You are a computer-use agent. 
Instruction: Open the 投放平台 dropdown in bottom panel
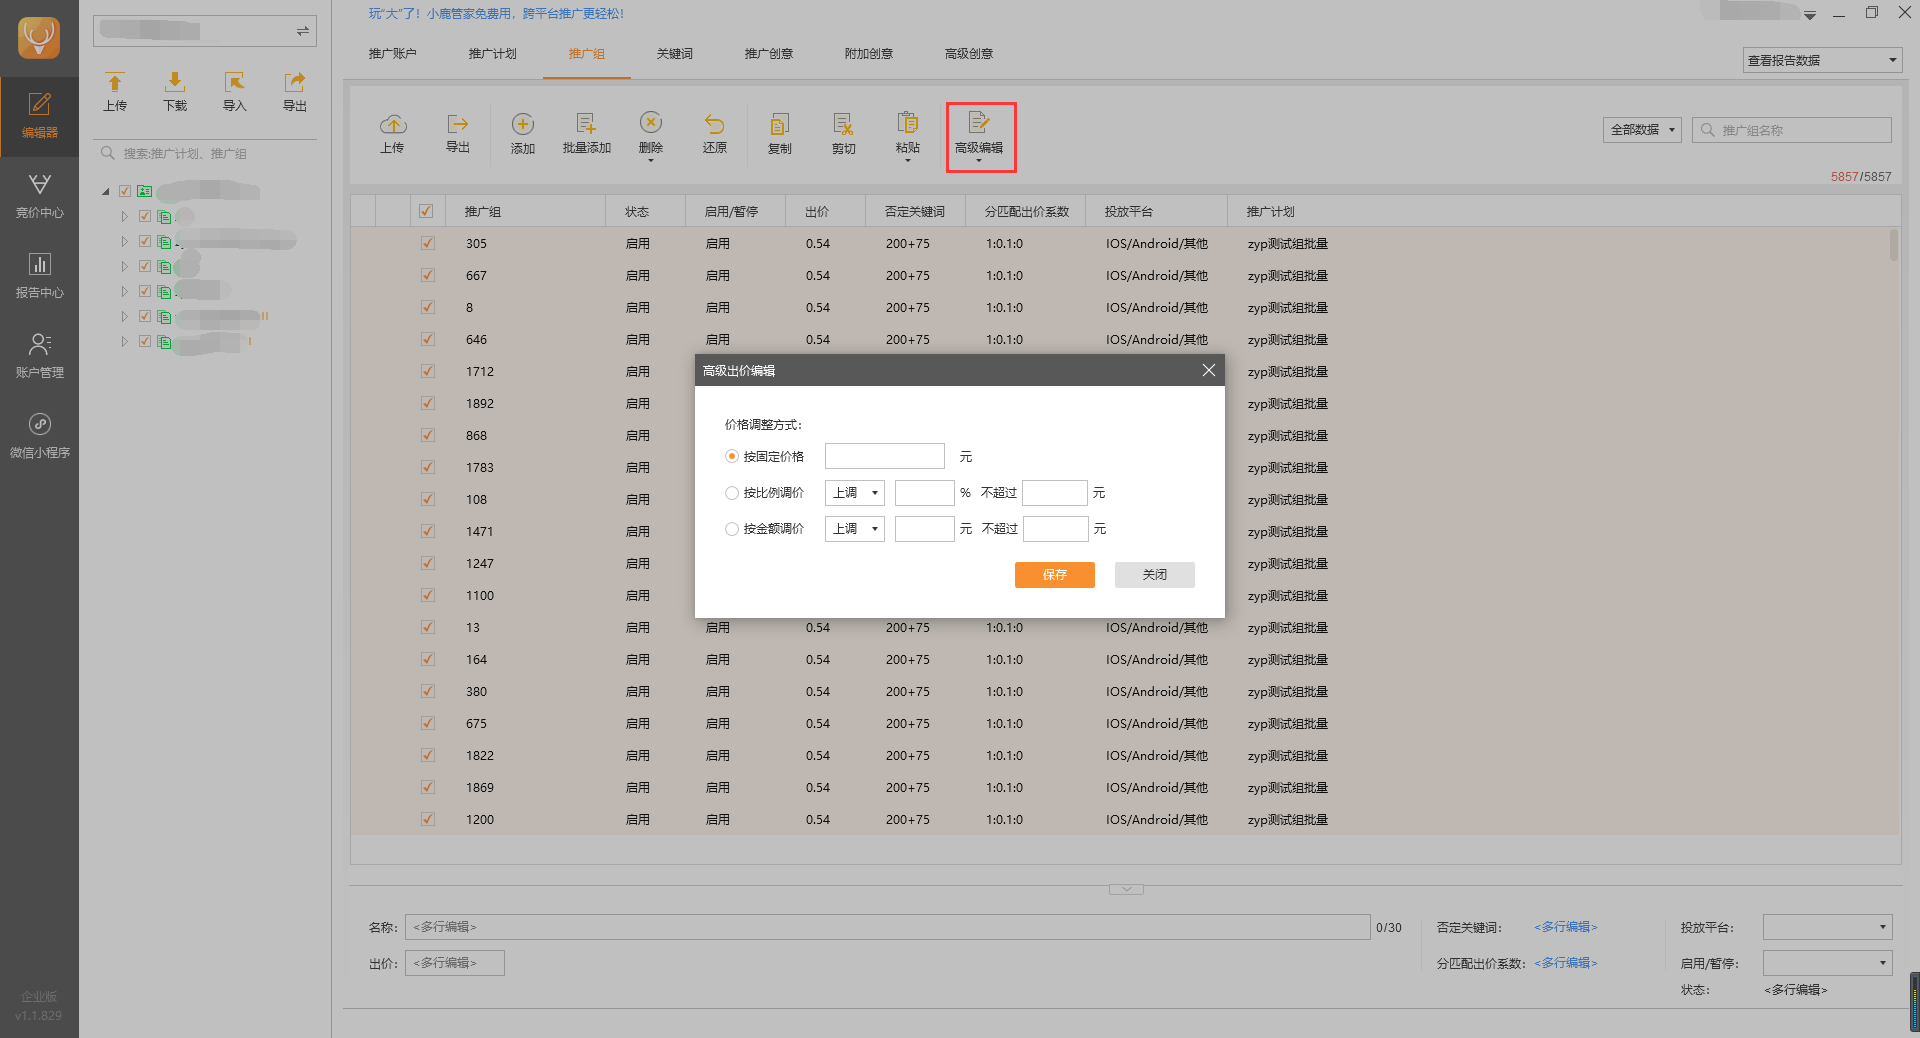coord(1828,927)
